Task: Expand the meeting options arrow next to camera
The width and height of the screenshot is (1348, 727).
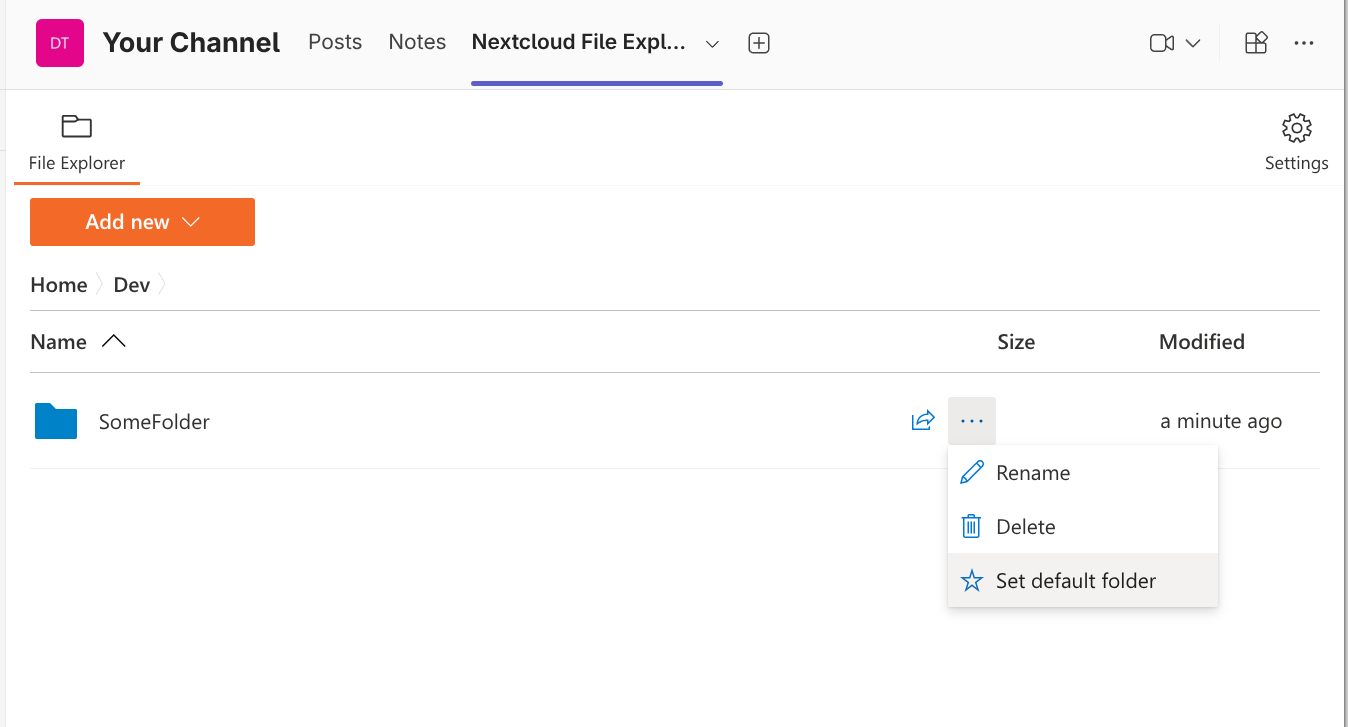Action: click(x=1193, y=44)
